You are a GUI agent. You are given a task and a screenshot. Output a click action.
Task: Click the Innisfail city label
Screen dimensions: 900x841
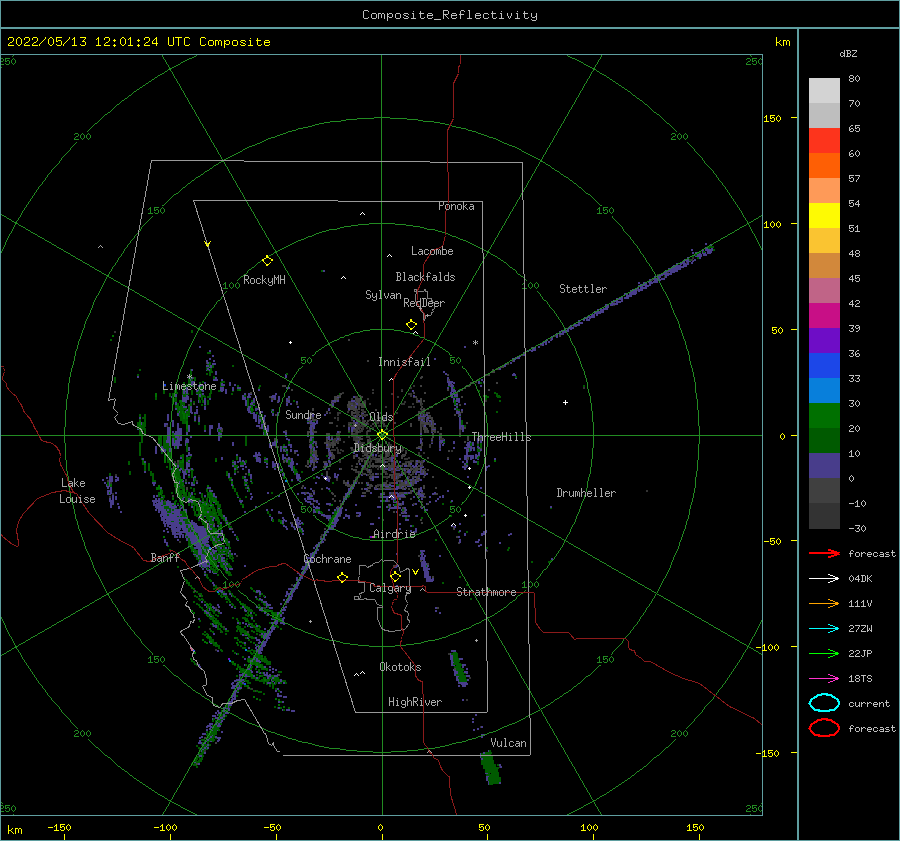[404, 362]
